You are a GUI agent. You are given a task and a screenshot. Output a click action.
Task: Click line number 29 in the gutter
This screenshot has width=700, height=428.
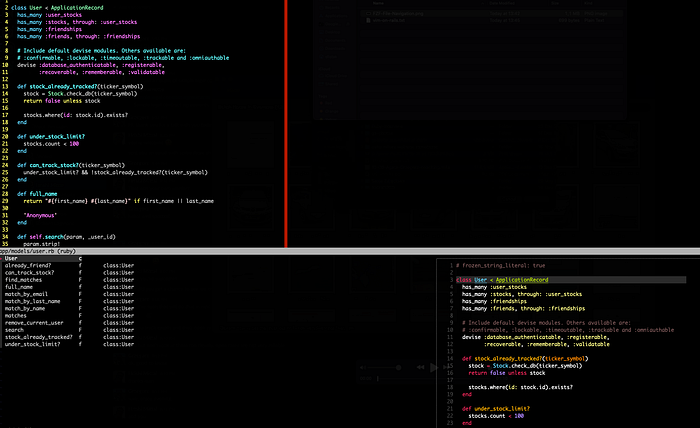pyautogui.click(x=5, y=200)
